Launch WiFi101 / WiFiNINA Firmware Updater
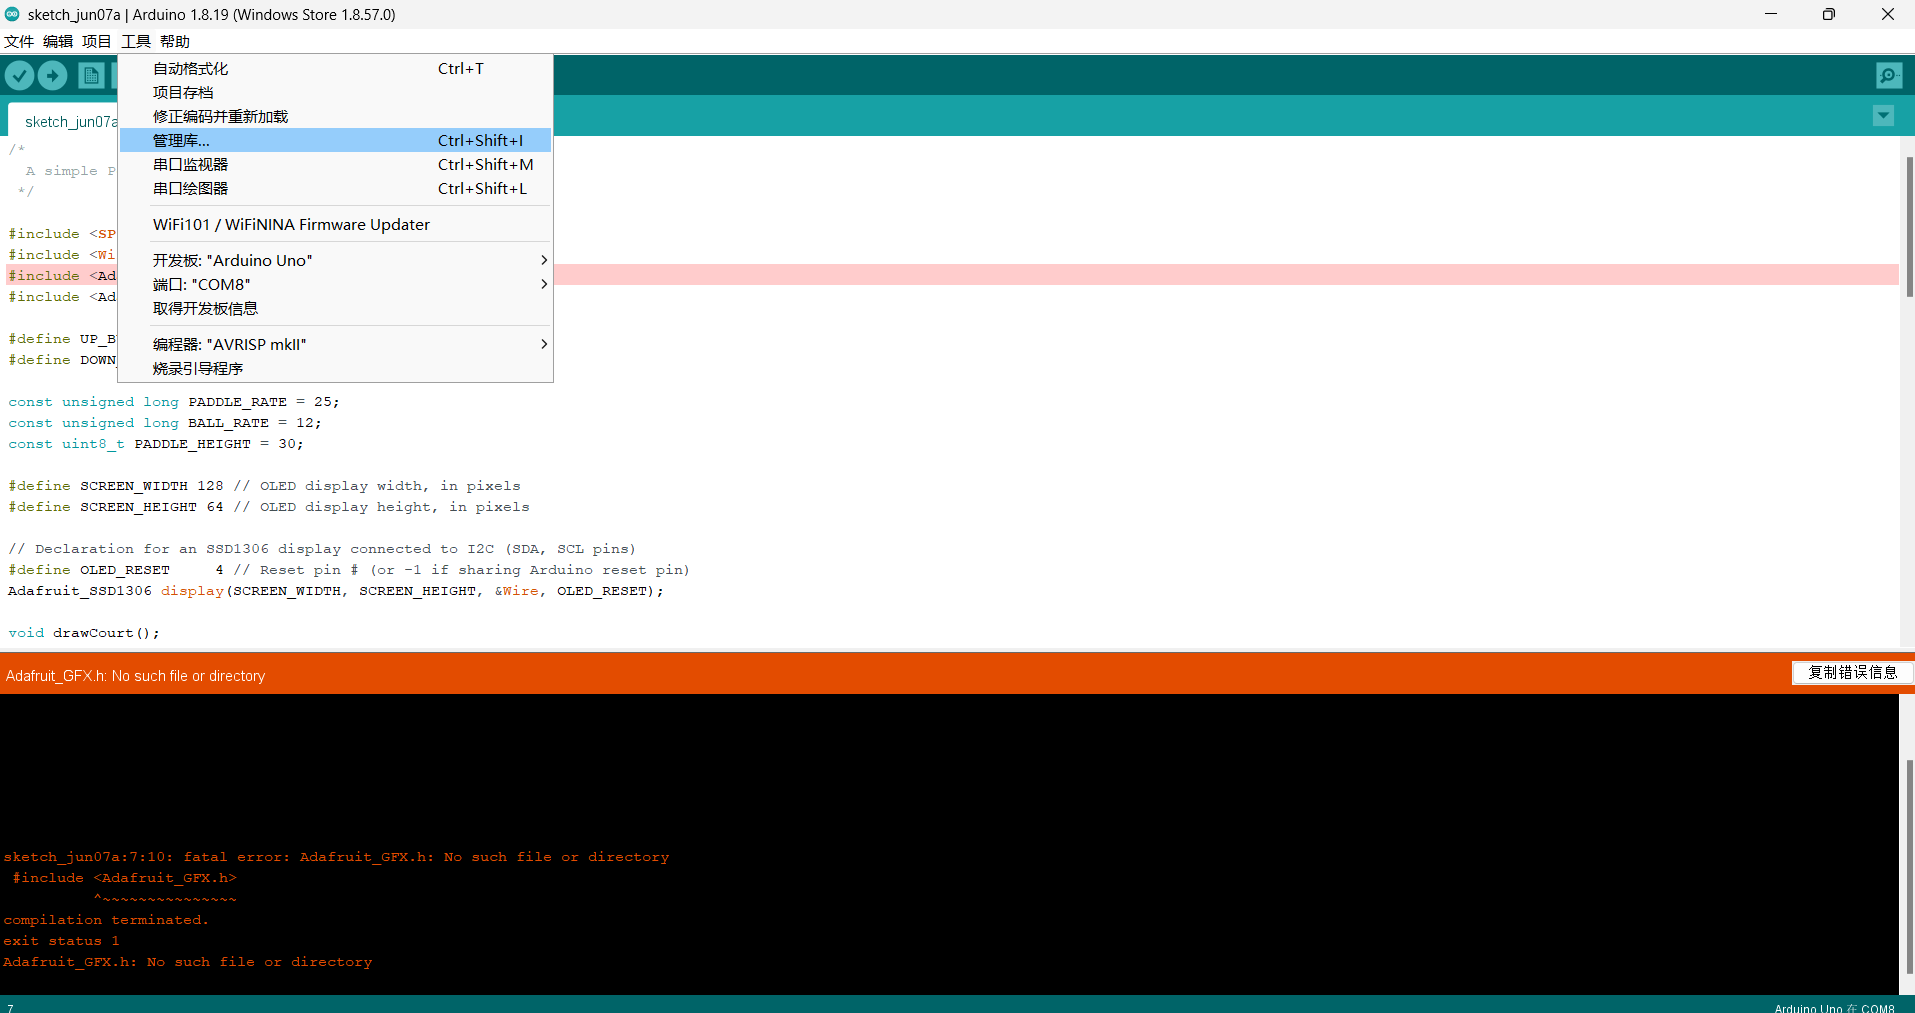This screenshot has width=1915, height=1013. point(335,225)
